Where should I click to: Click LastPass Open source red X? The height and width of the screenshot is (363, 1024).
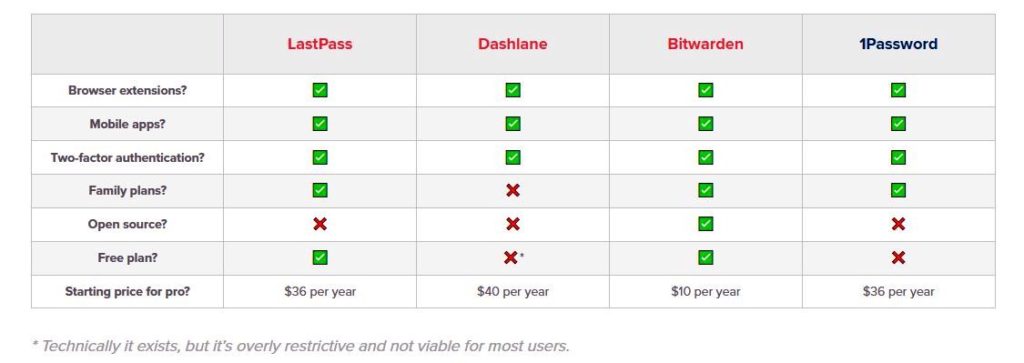(x=320, y=224)
